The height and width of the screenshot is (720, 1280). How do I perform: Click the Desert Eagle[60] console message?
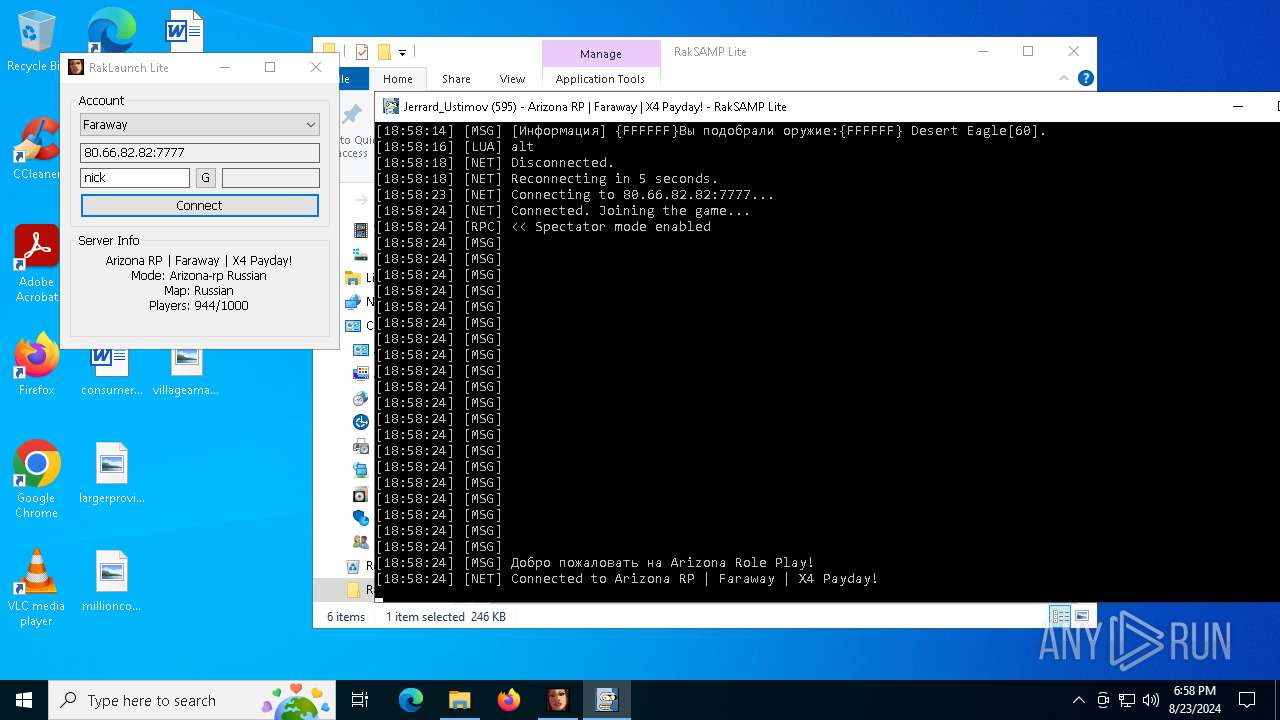click(x=711, y=131)
